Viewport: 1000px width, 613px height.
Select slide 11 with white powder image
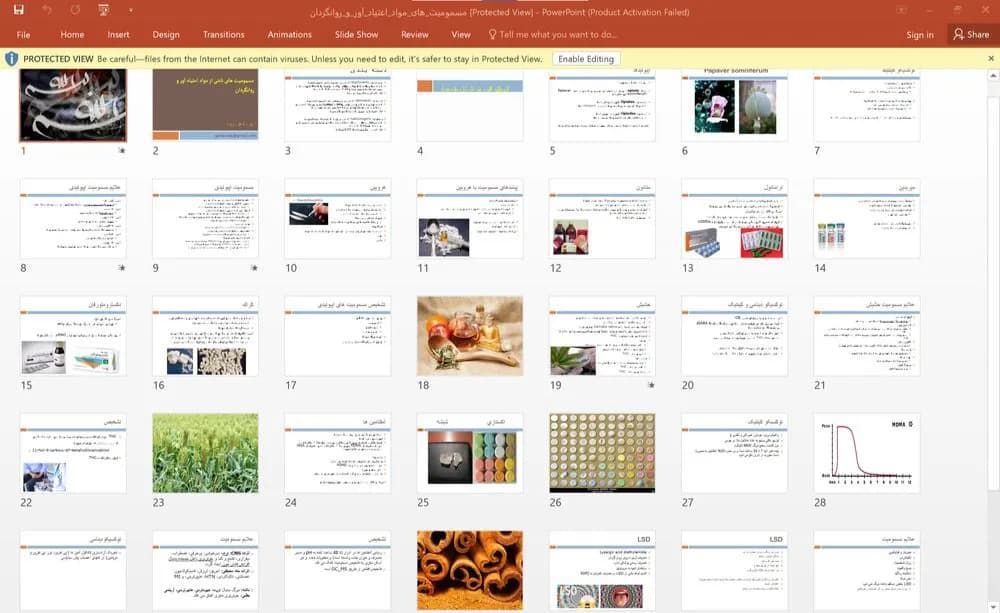point(470,219)
